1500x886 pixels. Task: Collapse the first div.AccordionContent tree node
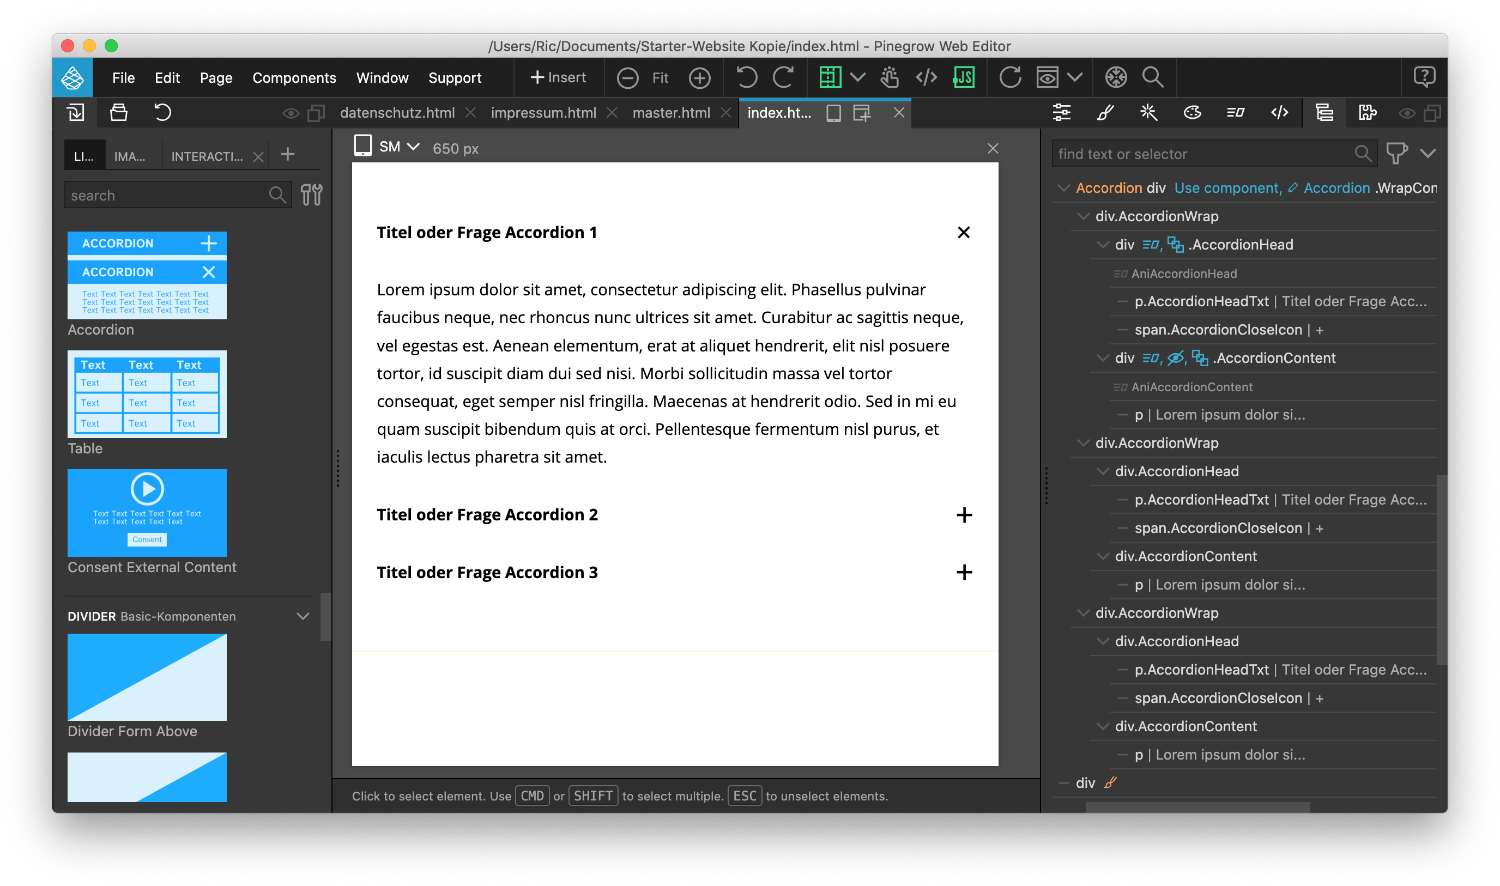[1103, 358]
